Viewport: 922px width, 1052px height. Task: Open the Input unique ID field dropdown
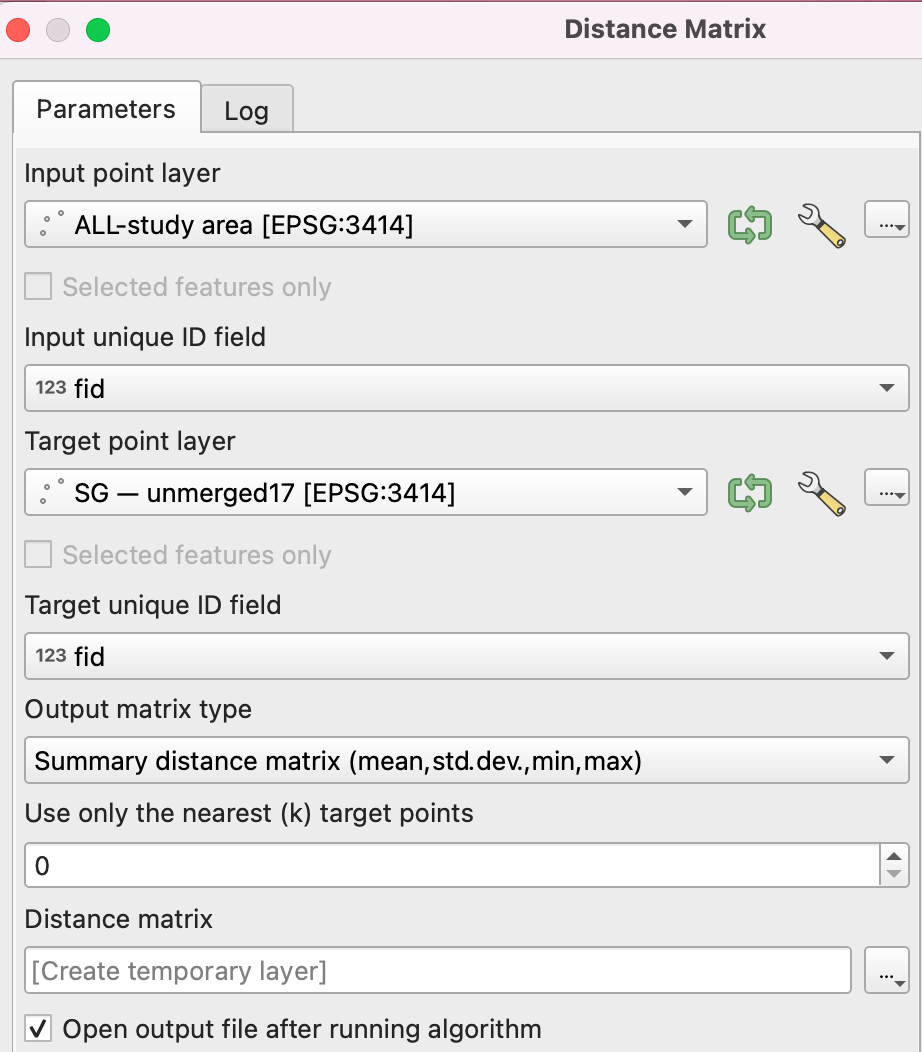(466, 388)
